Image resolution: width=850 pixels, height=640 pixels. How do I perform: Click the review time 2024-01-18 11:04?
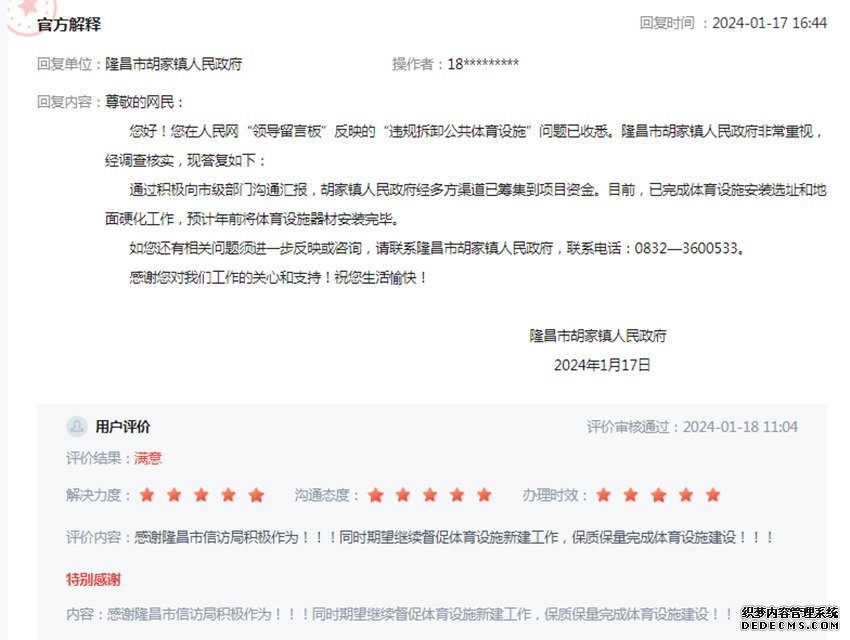coord(740,427)
